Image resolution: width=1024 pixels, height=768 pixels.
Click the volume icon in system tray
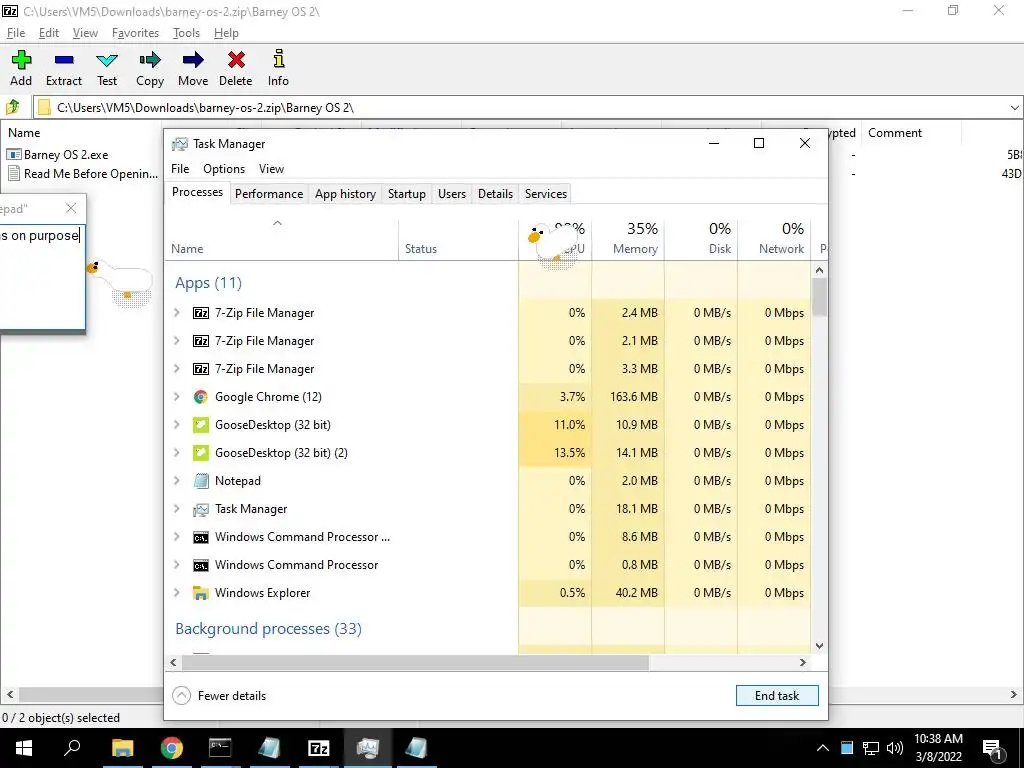pos(895,748)
